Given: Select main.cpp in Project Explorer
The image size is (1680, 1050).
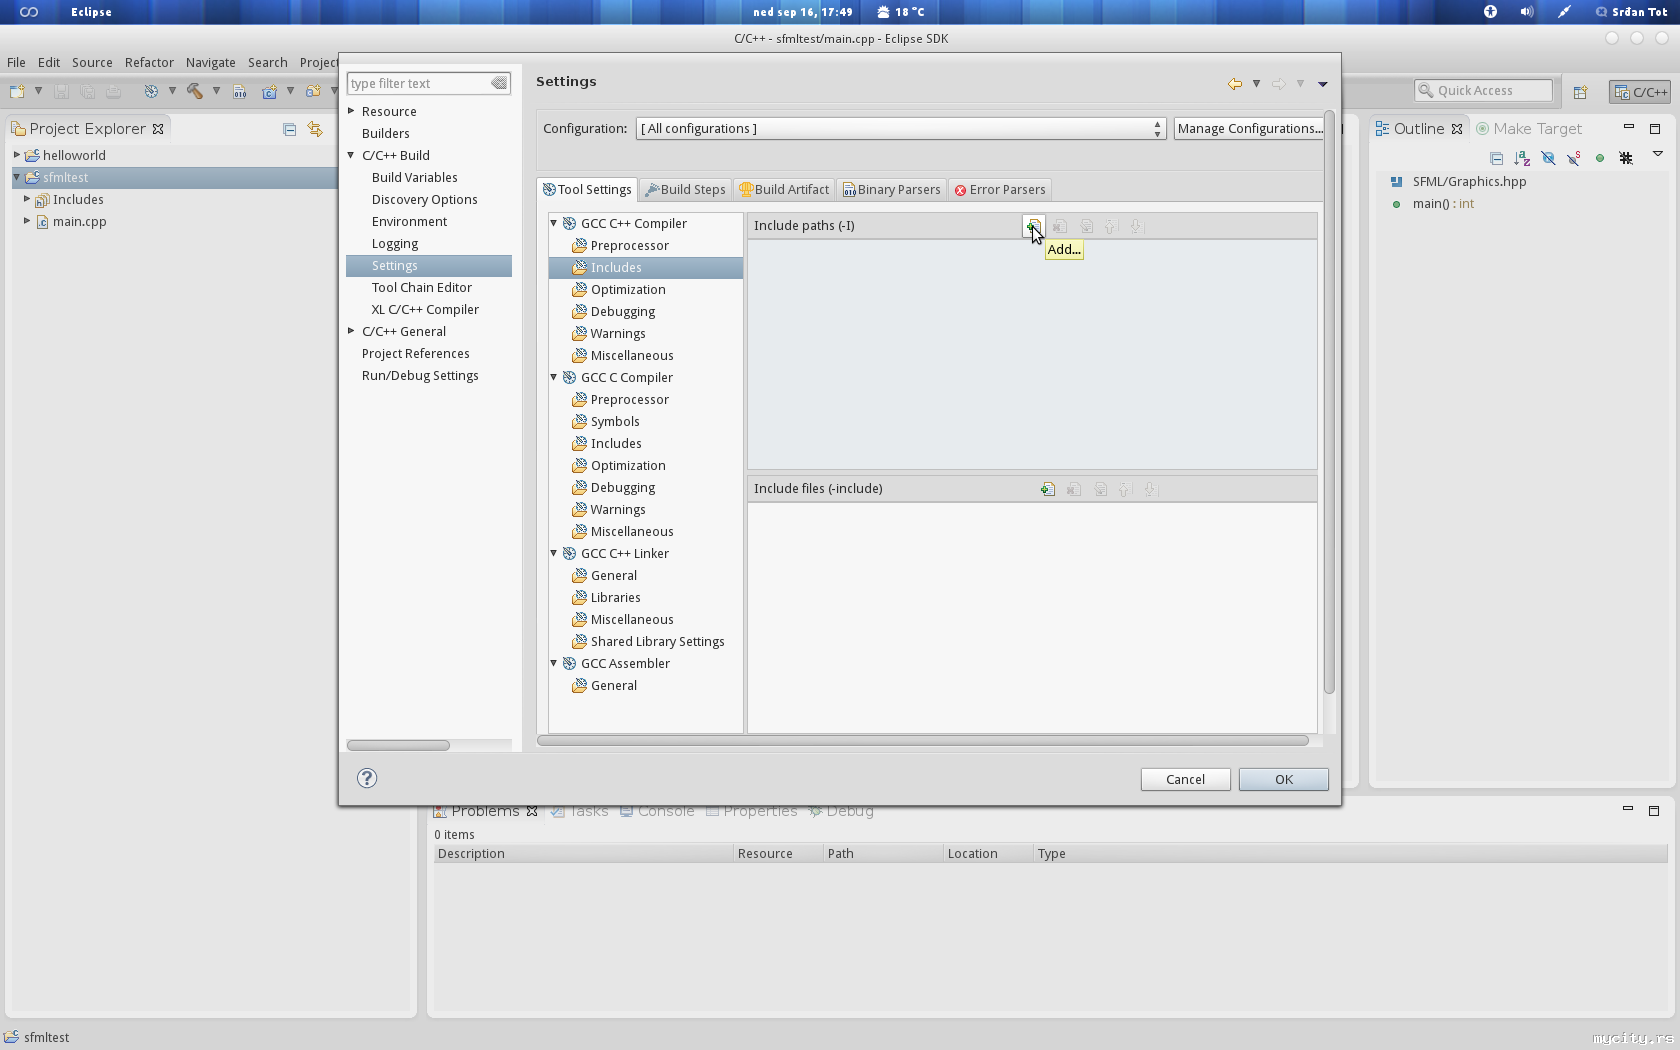Looking at the screenshot, I should tap(79, 222).
